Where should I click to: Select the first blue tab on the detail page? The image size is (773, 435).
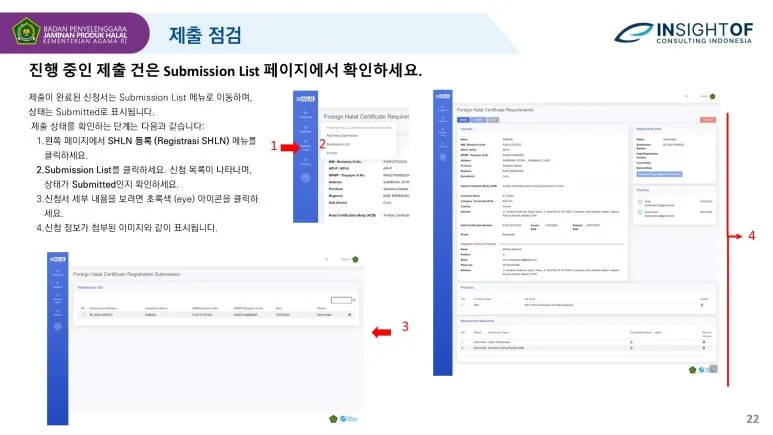pyautogui.click(x=462, y=119)
